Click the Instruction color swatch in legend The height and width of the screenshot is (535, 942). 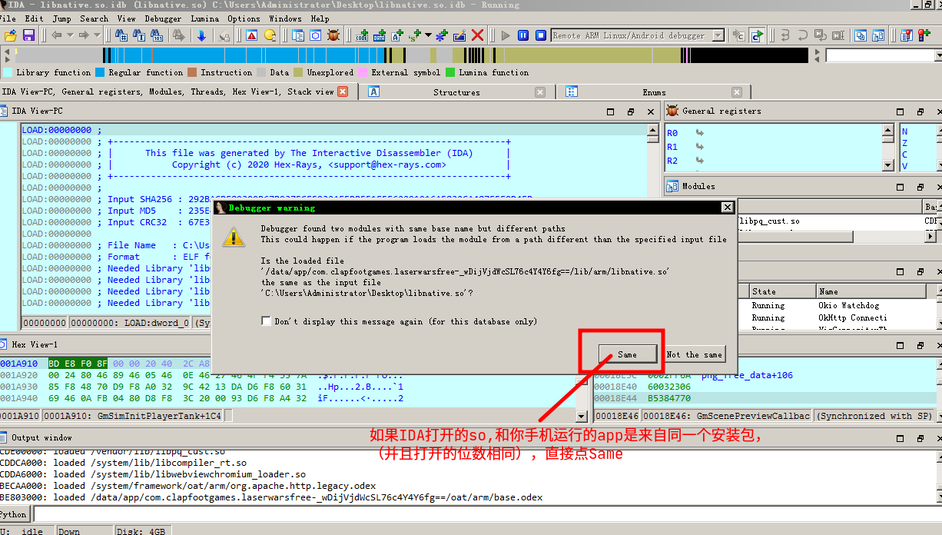pyautogui.click(x=192, y=73)
